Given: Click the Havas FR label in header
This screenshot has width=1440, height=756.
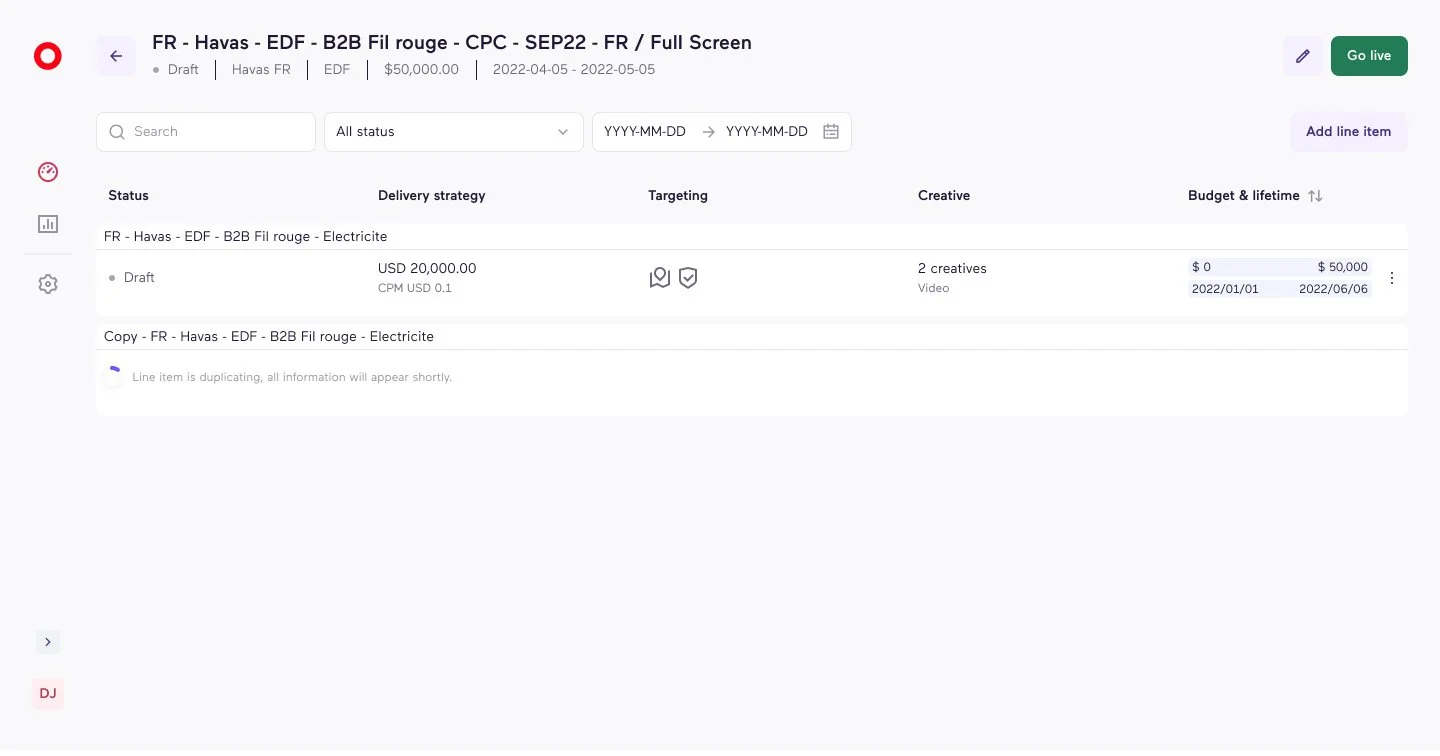Looking at the screenshot, I should pos(261,70).
